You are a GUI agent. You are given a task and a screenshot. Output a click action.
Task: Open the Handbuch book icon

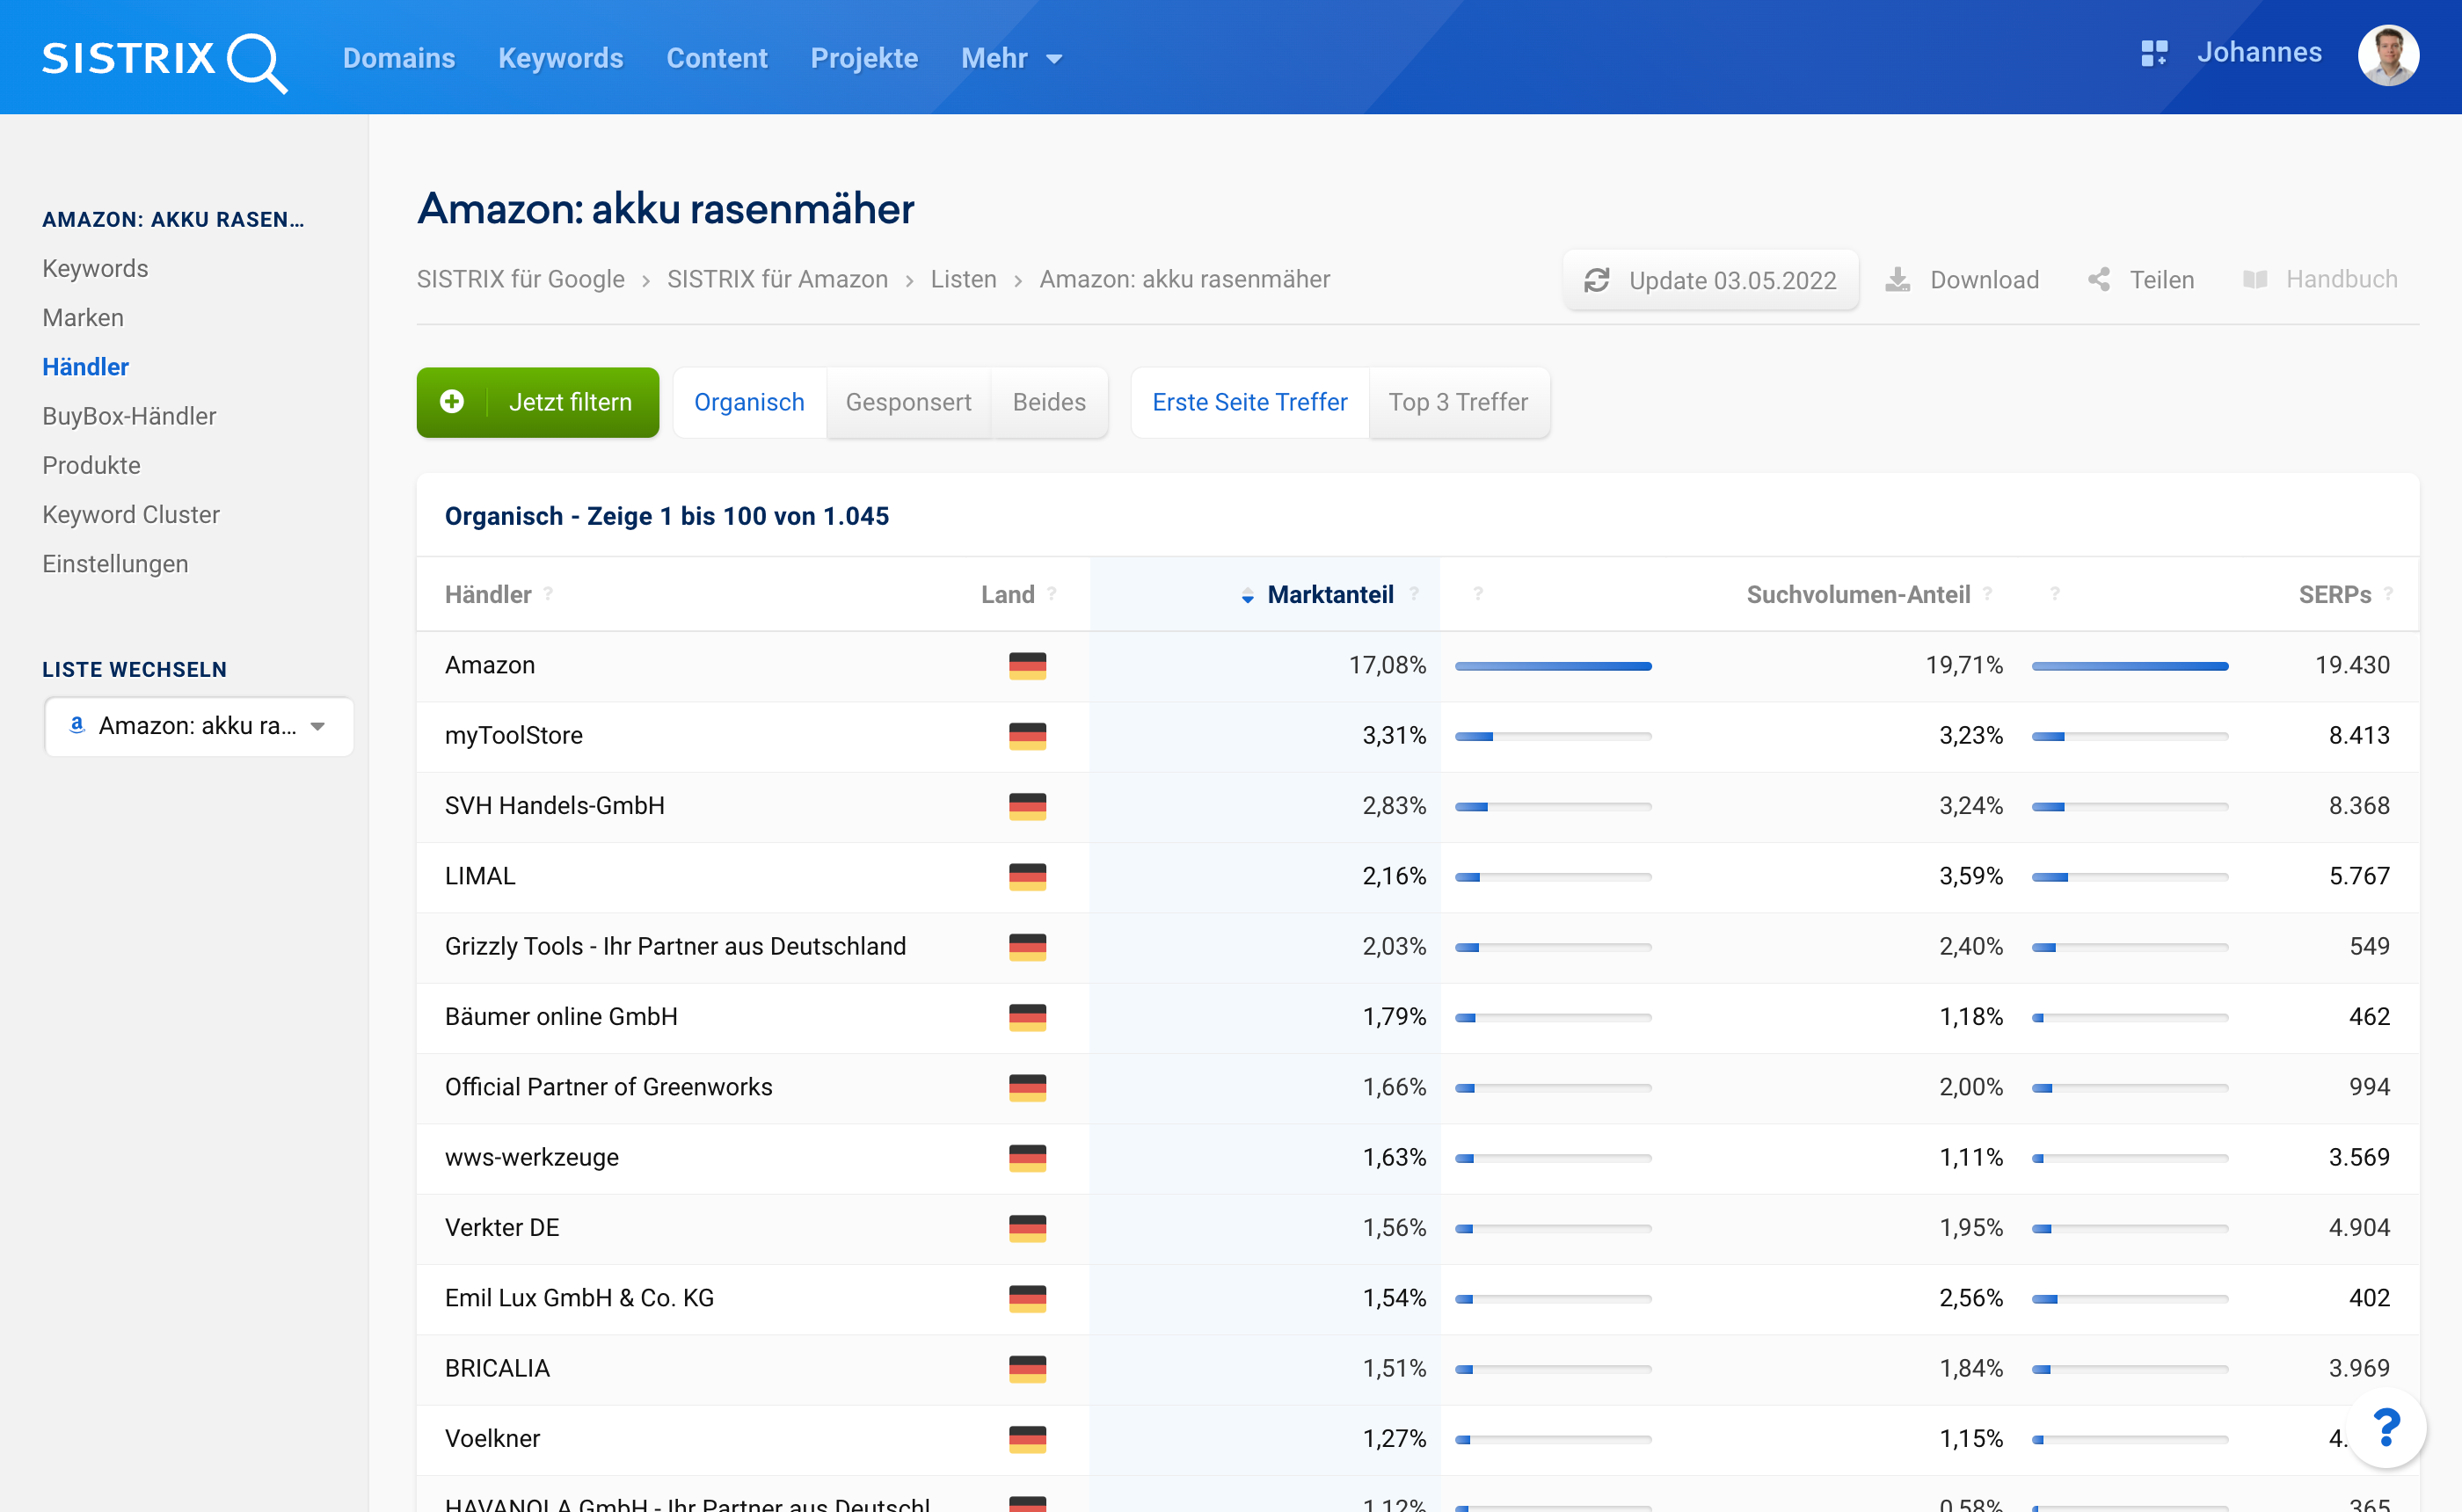click(2254, 280)
